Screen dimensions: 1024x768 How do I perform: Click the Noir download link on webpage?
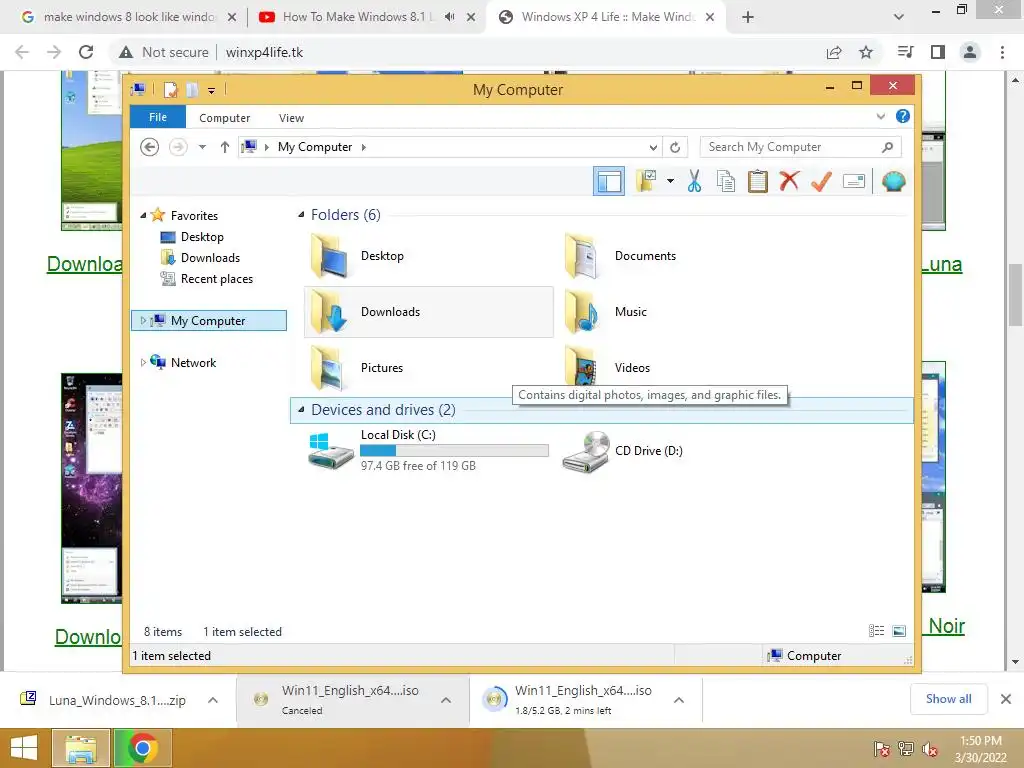pos(946,626)
